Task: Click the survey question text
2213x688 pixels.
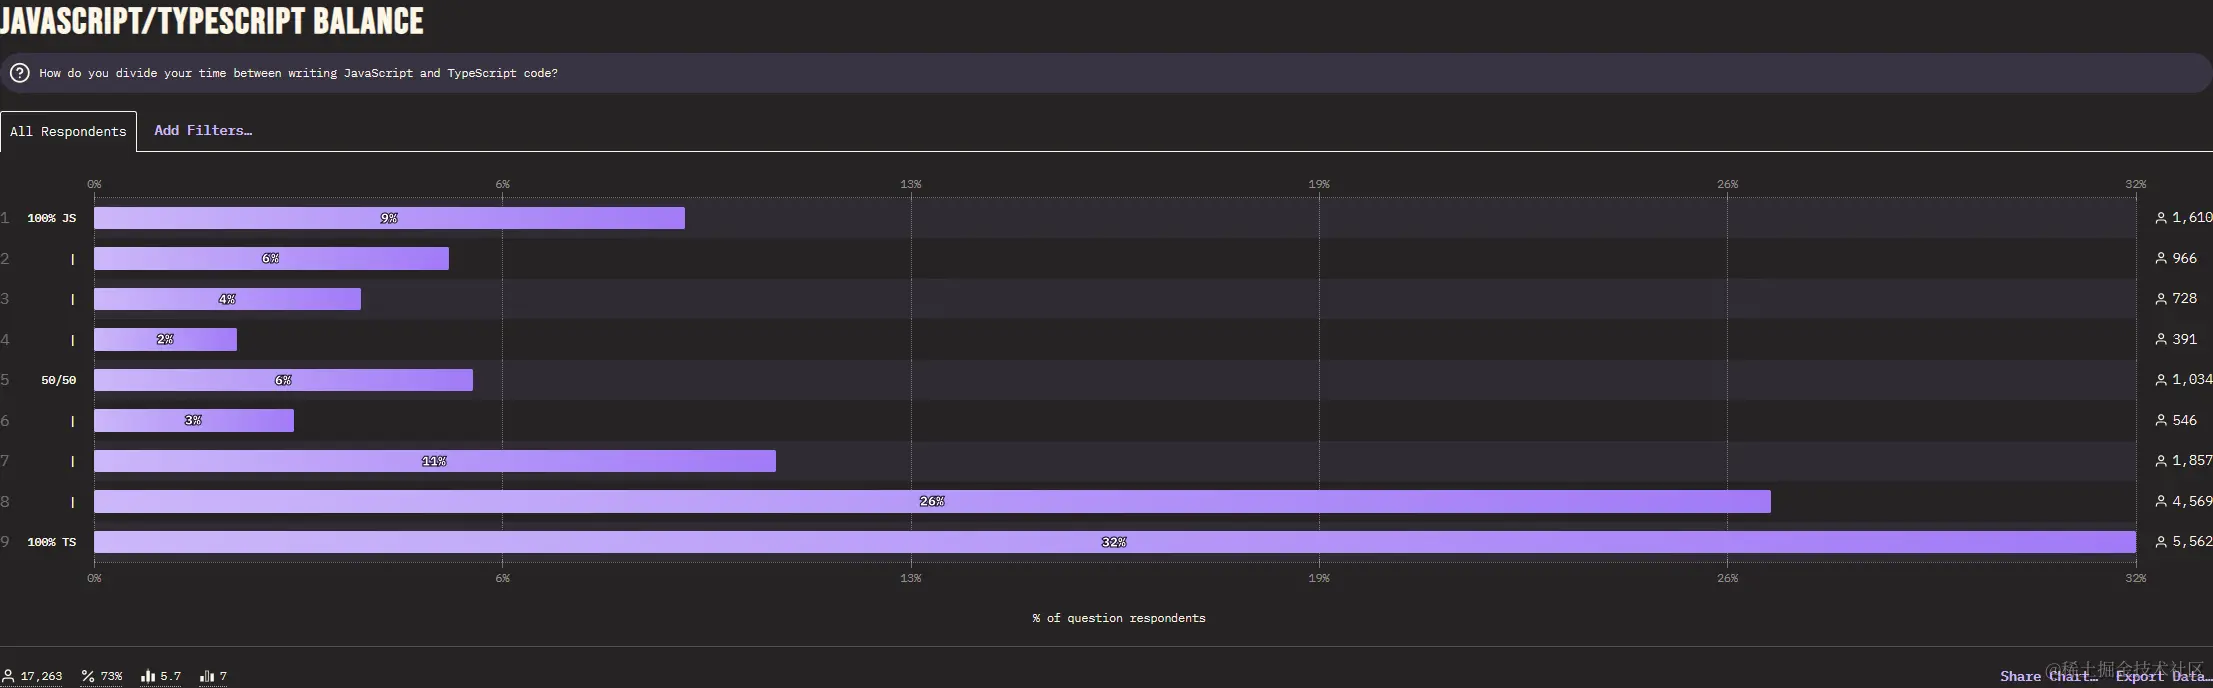Action: 298,73
